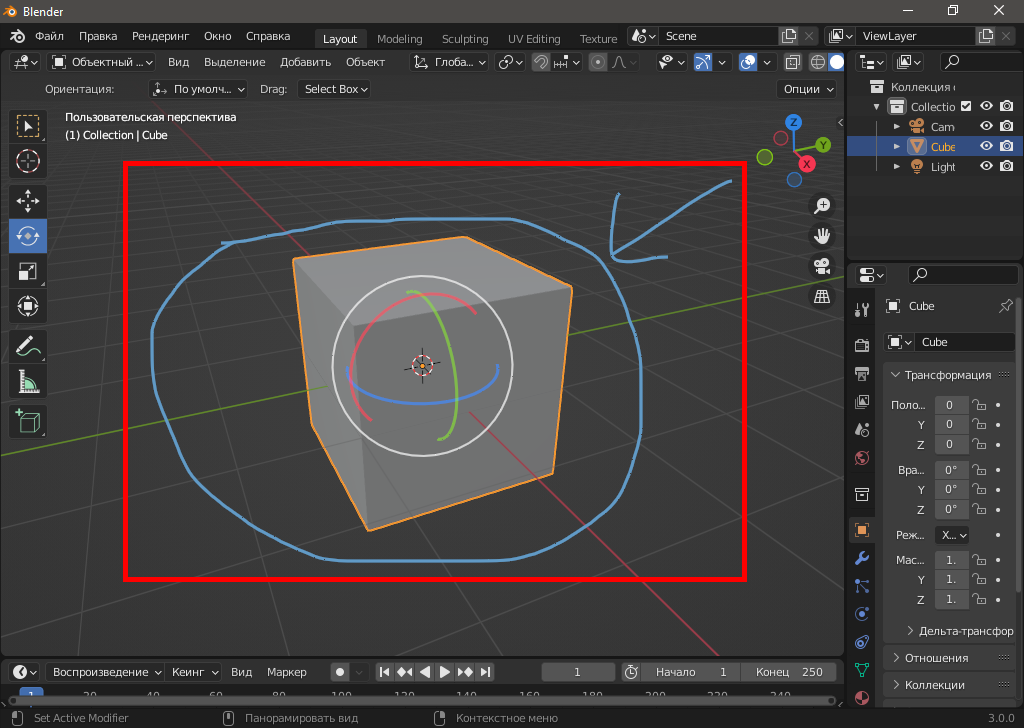Toggle camera view in the viewport

coord(822,267)
